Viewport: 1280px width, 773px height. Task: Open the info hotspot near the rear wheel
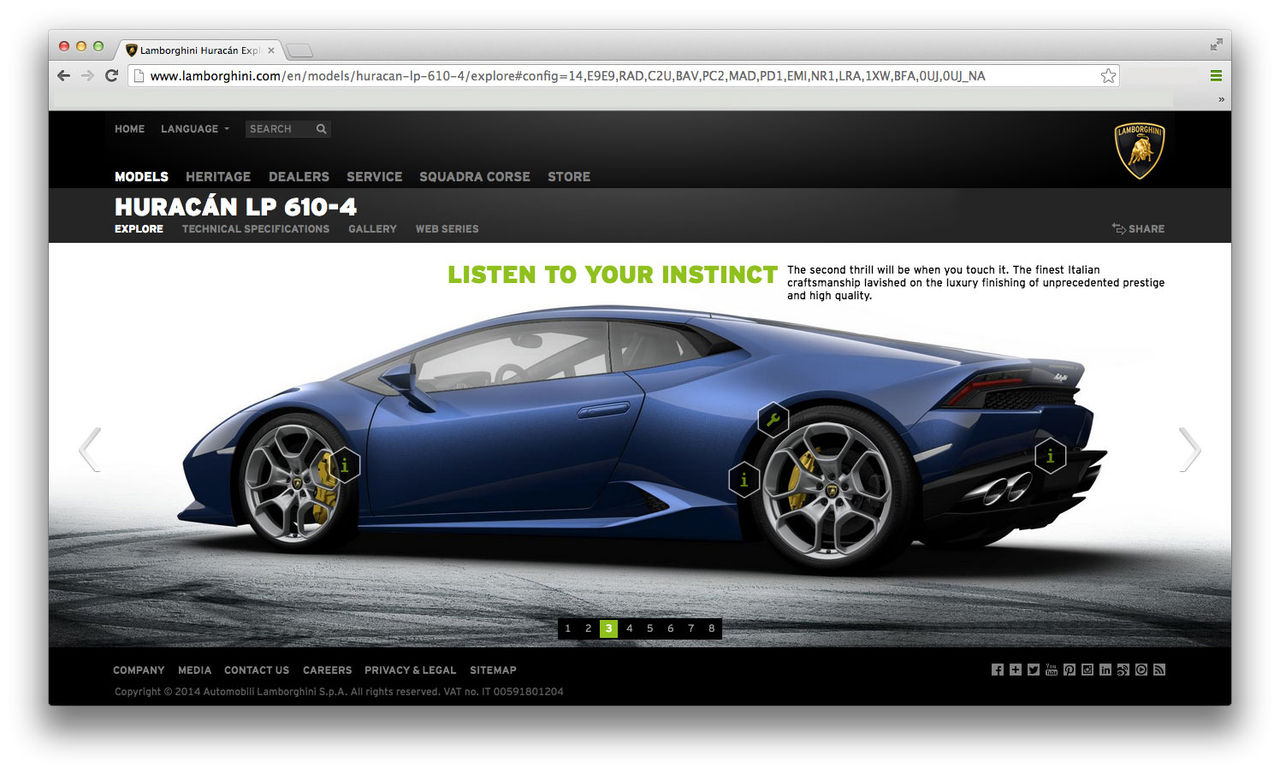coord(744,480)
